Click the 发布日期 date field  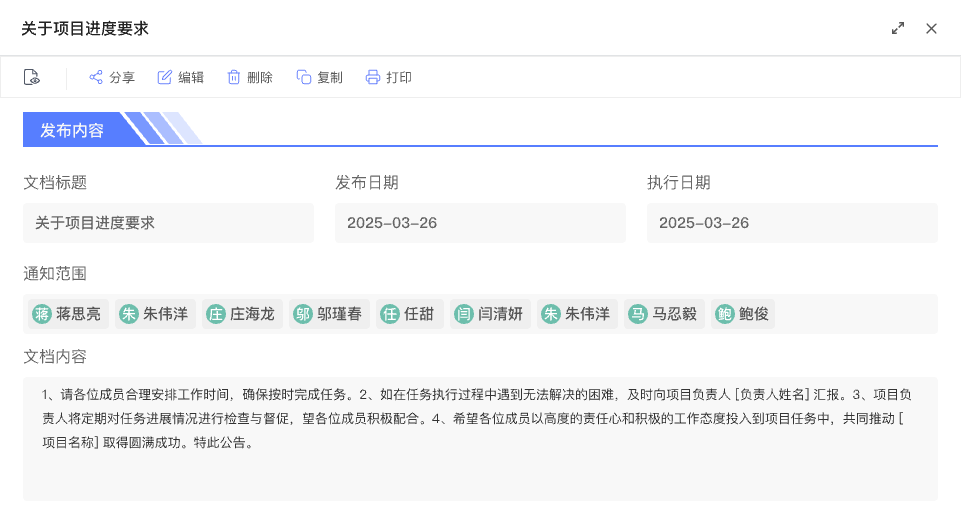480,223
